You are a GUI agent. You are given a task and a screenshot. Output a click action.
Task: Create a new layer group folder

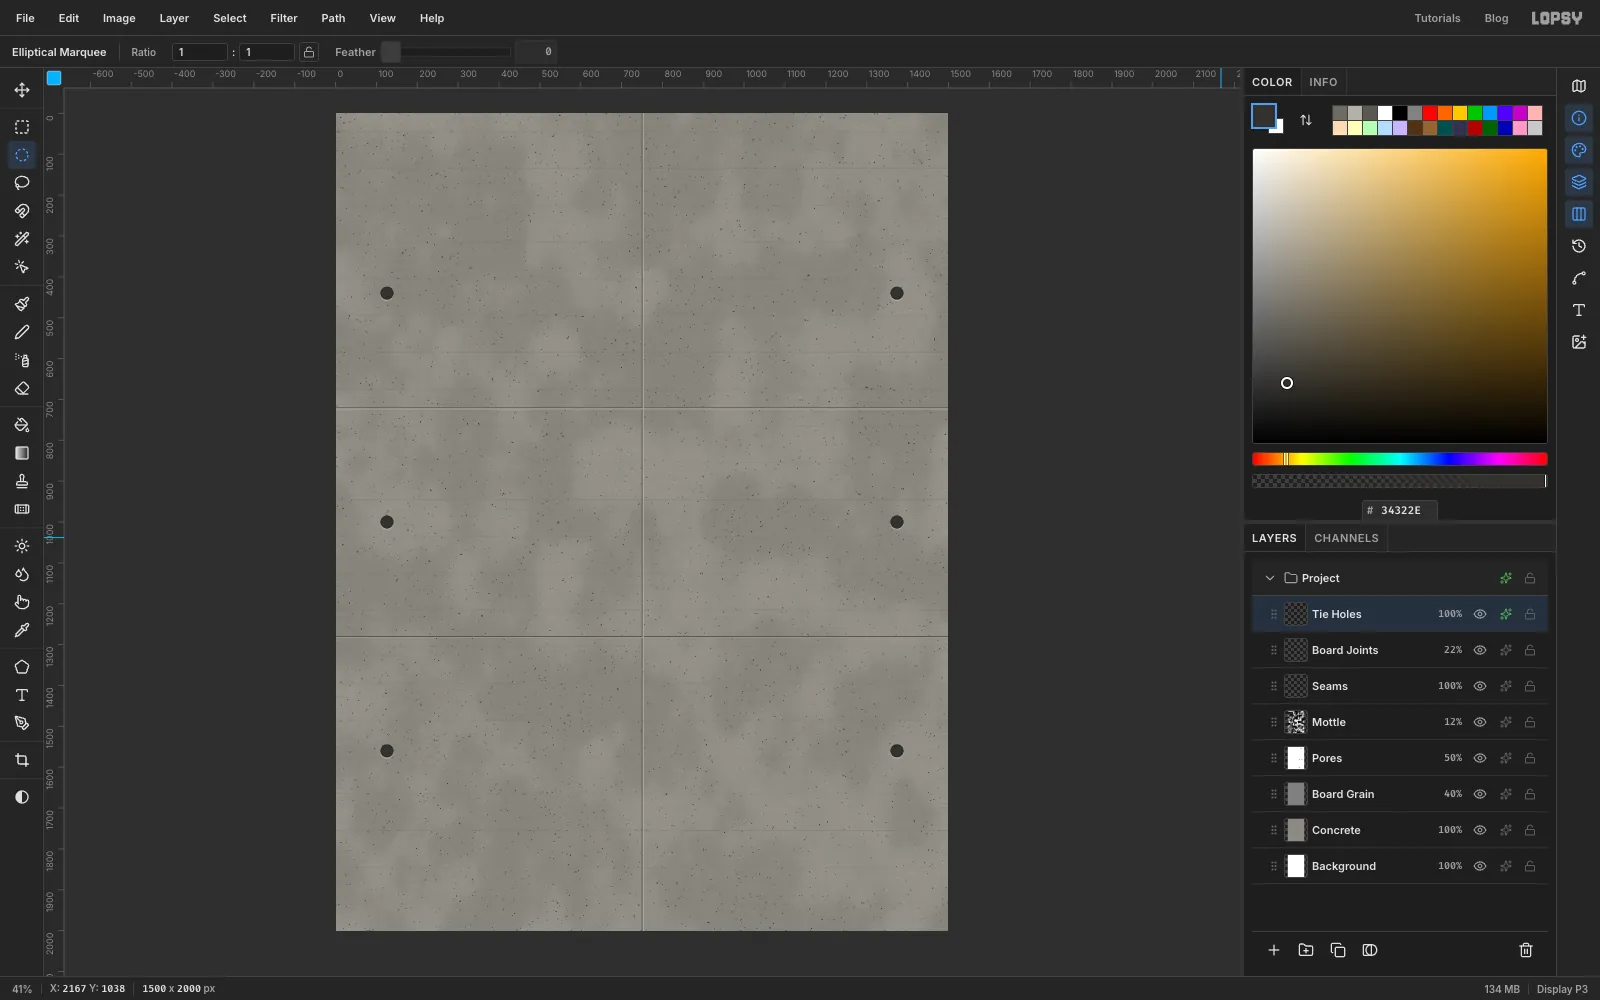[1306, 950]
